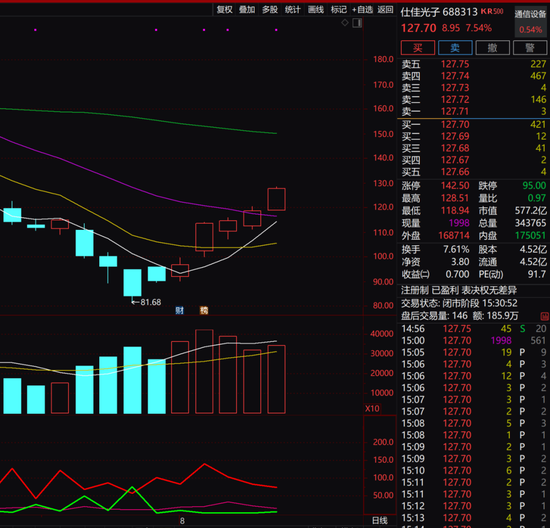Select the 统计 statistics toolbar item

(293, 9)
